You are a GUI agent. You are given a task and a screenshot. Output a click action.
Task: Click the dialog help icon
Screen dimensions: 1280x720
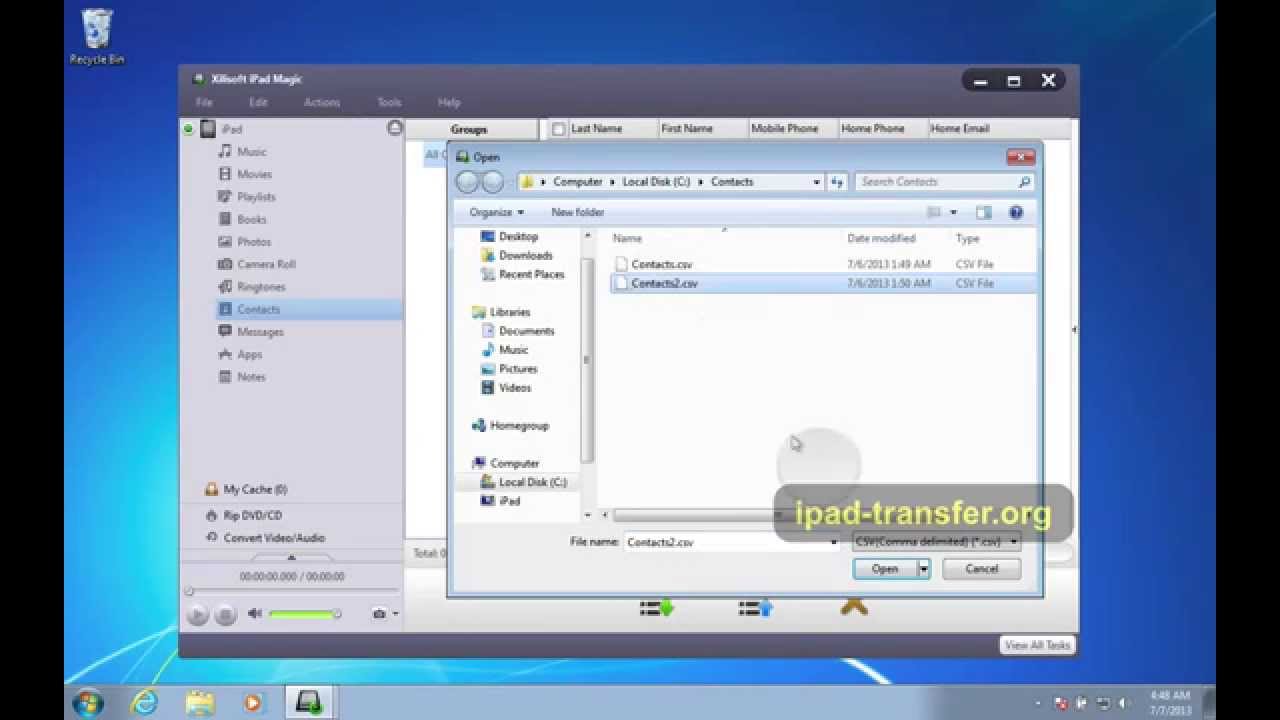coord(1016,212)
